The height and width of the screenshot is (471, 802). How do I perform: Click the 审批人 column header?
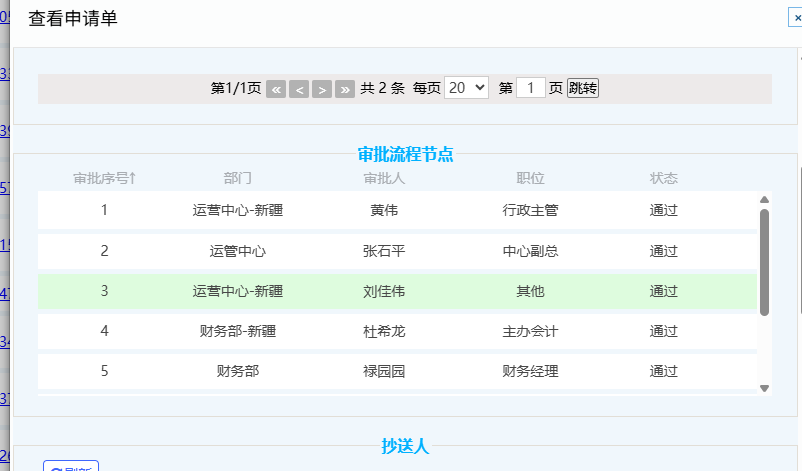[384, 178]
